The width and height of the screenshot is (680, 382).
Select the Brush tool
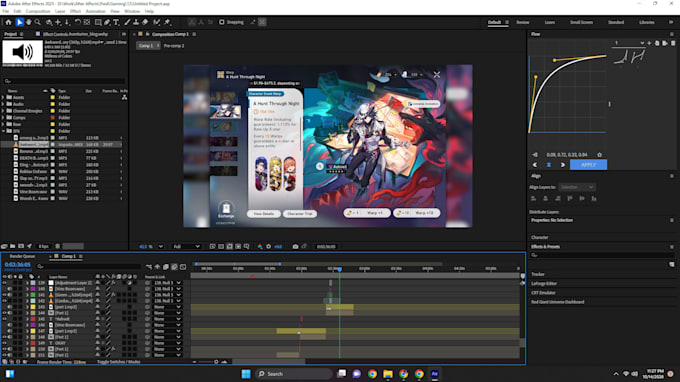pyautogui.click(x=127, y=22)
